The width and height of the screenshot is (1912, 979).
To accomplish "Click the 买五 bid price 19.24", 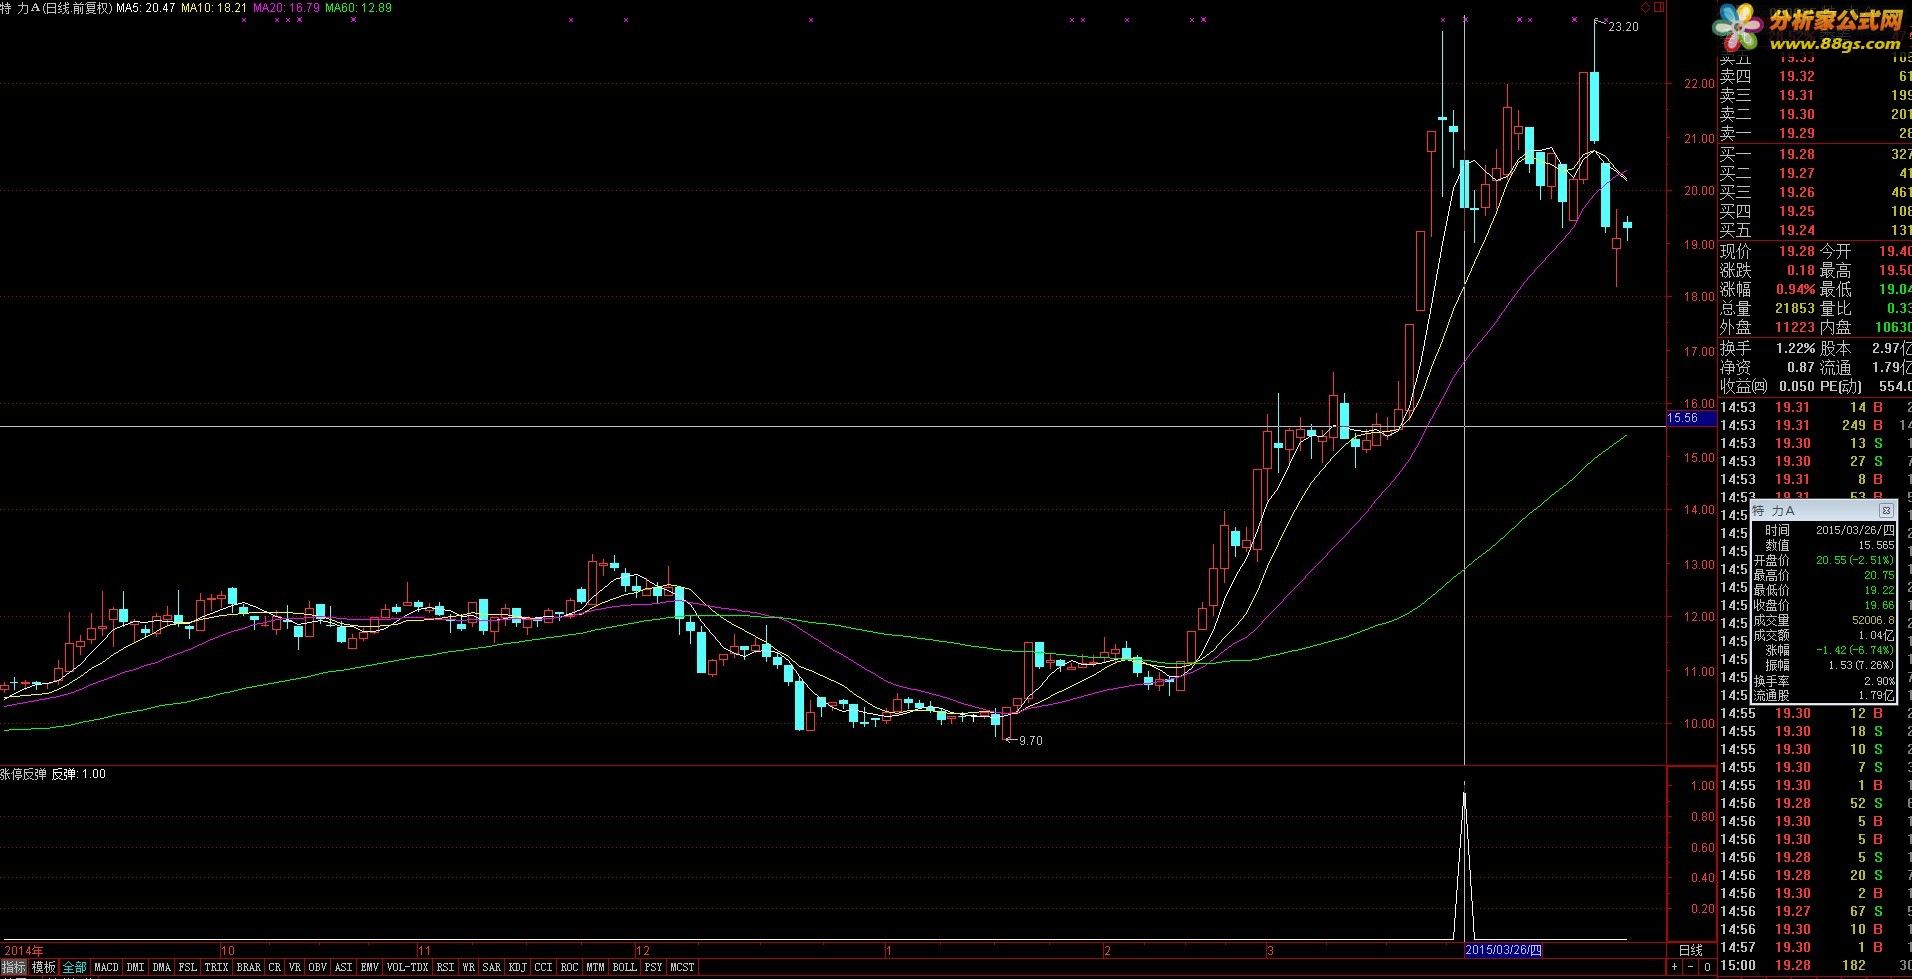I will 1796,230.
